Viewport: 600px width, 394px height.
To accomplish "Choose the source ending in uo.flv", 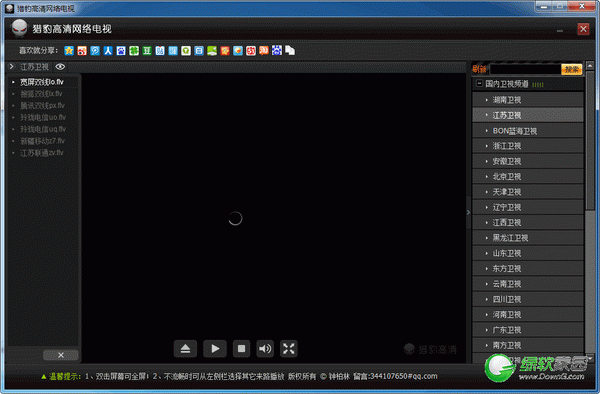I will 43,117.
